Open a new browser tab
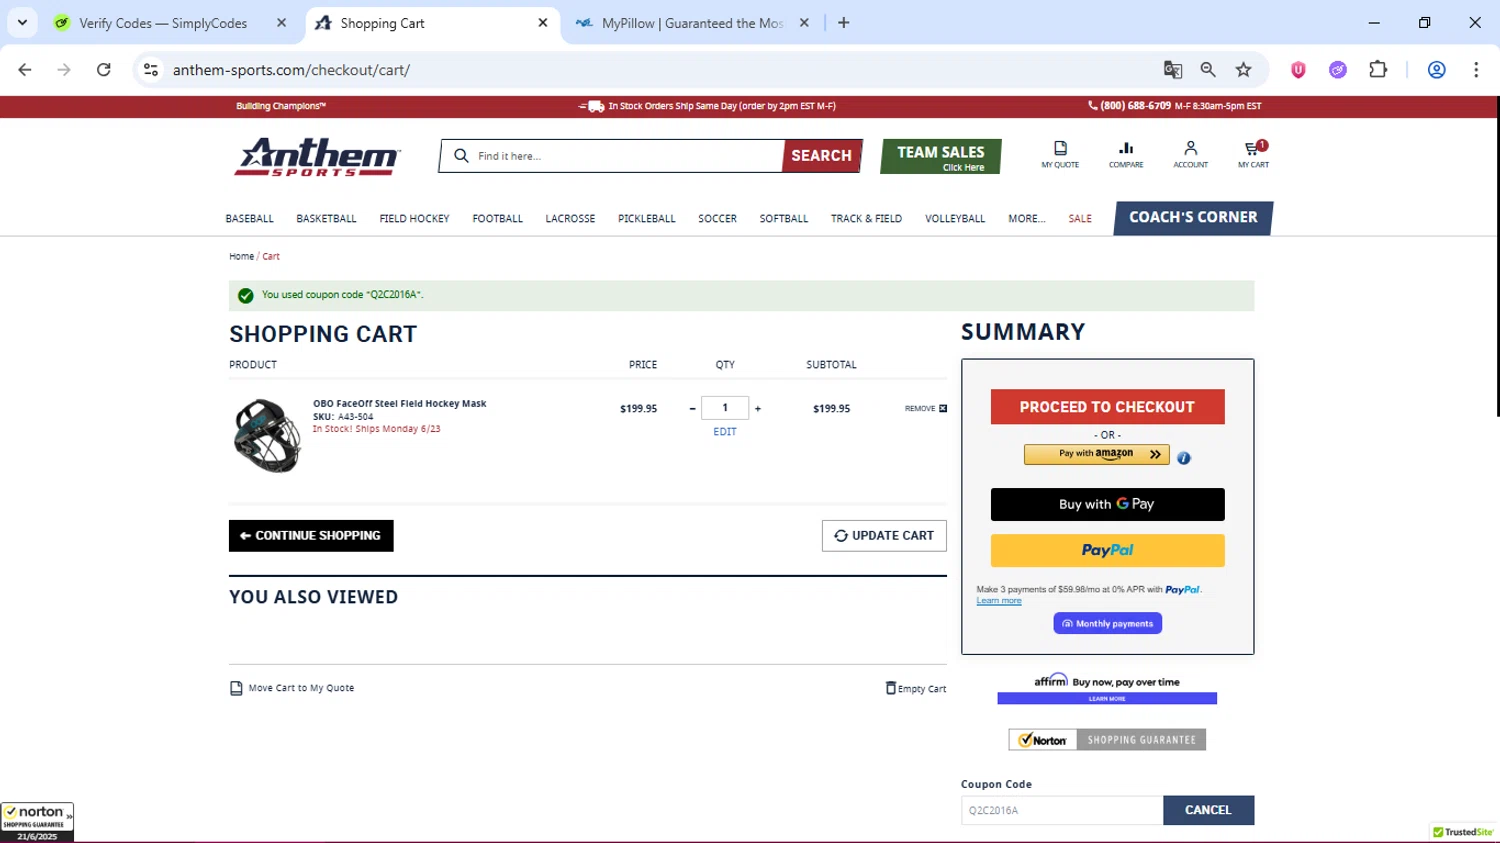This screenshot has height=843, width=1500. 844,23
